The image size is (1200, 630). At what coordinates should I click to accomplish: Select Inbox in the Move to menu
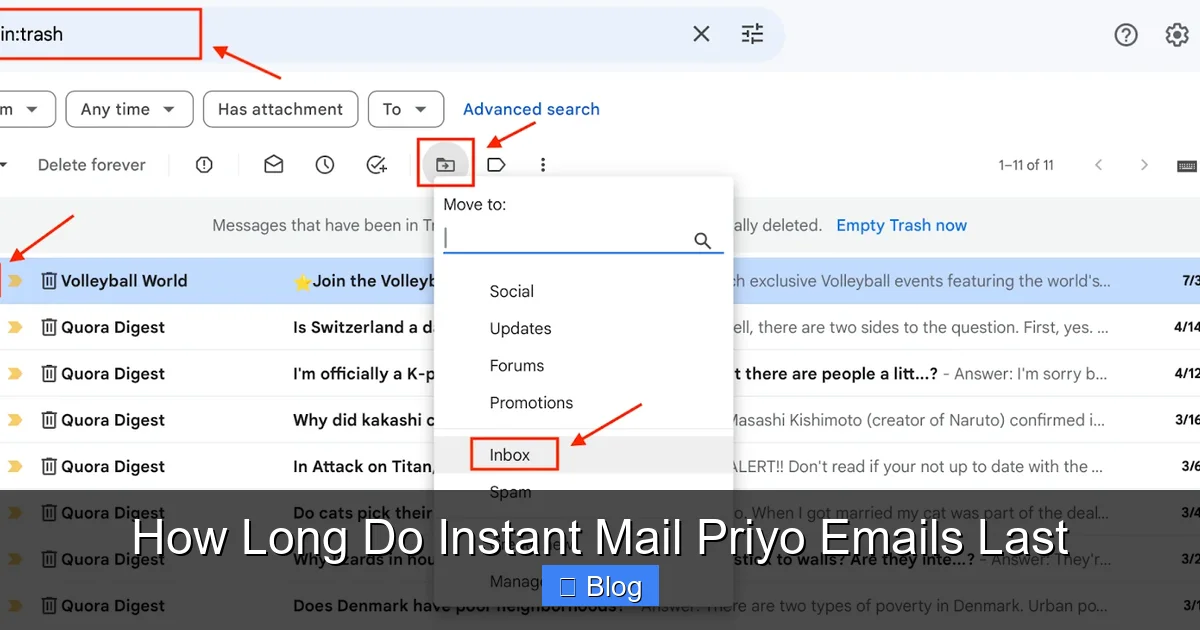click(x=511, y=454)
